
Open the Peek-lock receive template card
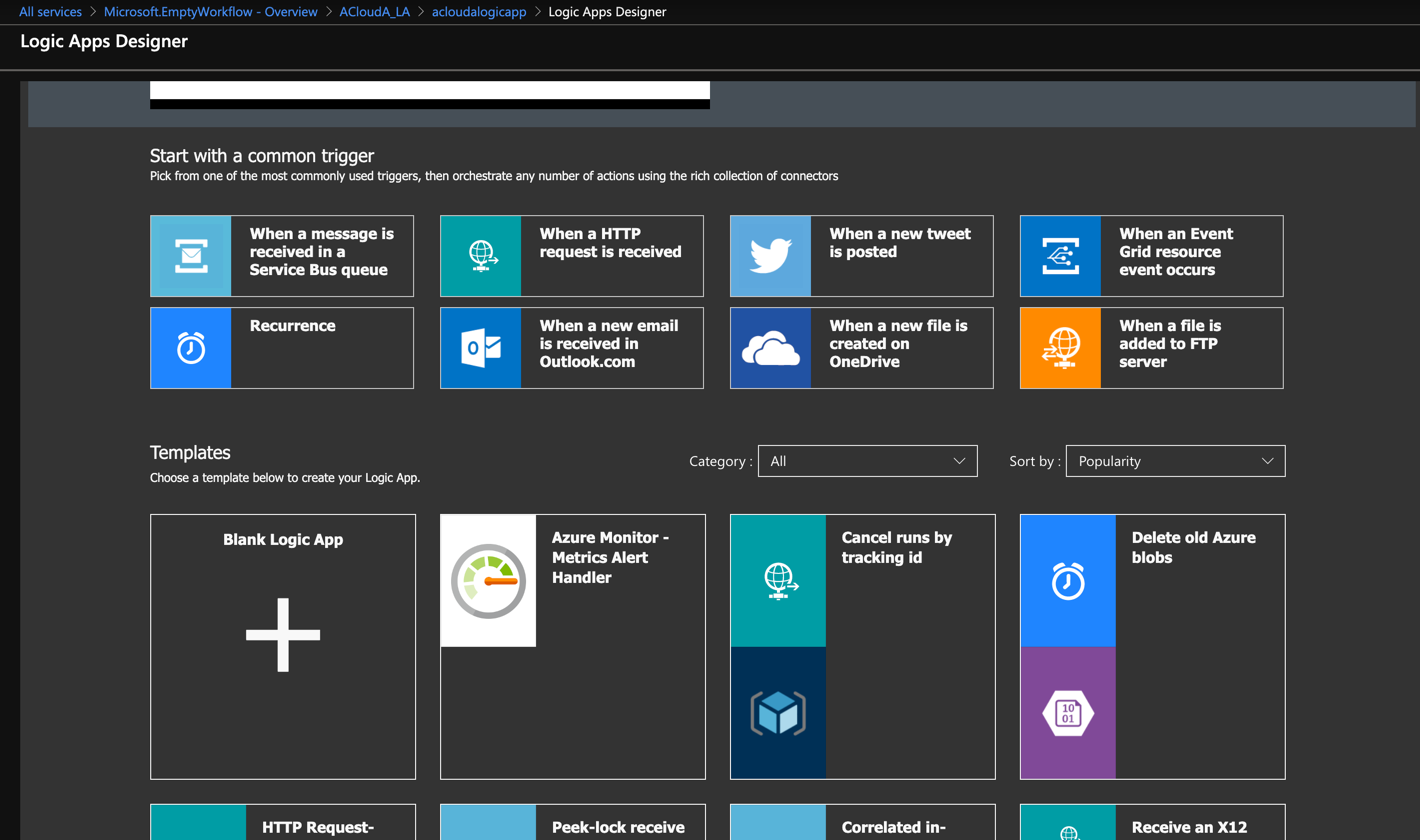tap(573, 822)
